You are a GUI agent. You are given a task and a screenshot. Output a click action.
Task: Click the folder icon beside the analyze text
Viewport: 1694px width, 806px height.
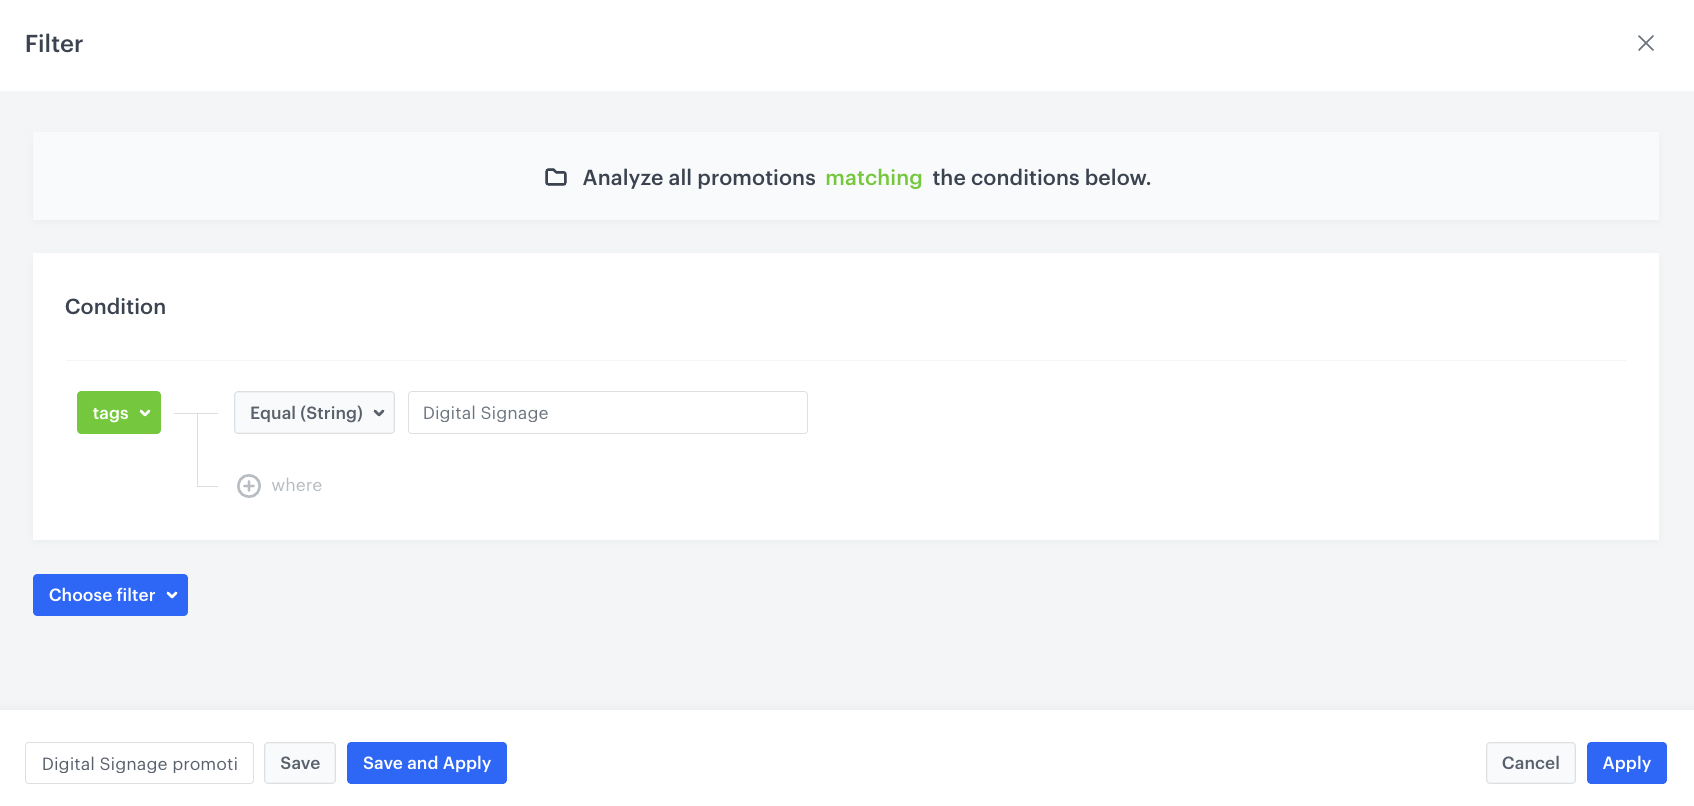[x=557, y=177]
